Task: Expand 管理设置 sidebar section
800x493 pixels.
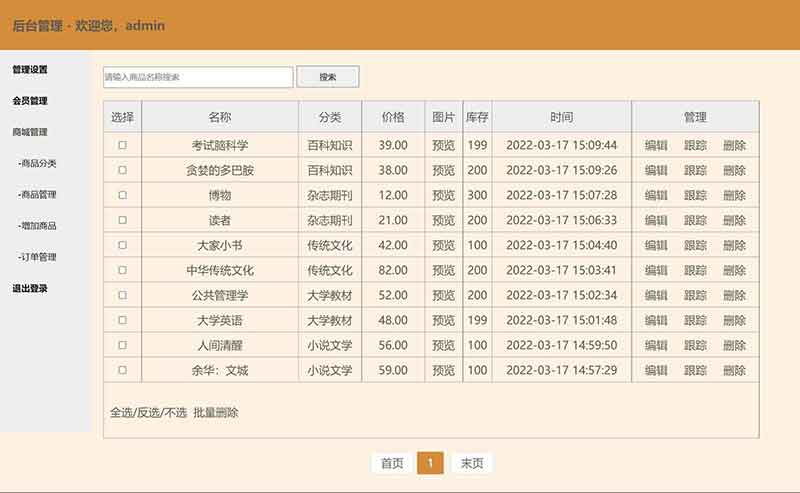Action: (x=30, y=70)
